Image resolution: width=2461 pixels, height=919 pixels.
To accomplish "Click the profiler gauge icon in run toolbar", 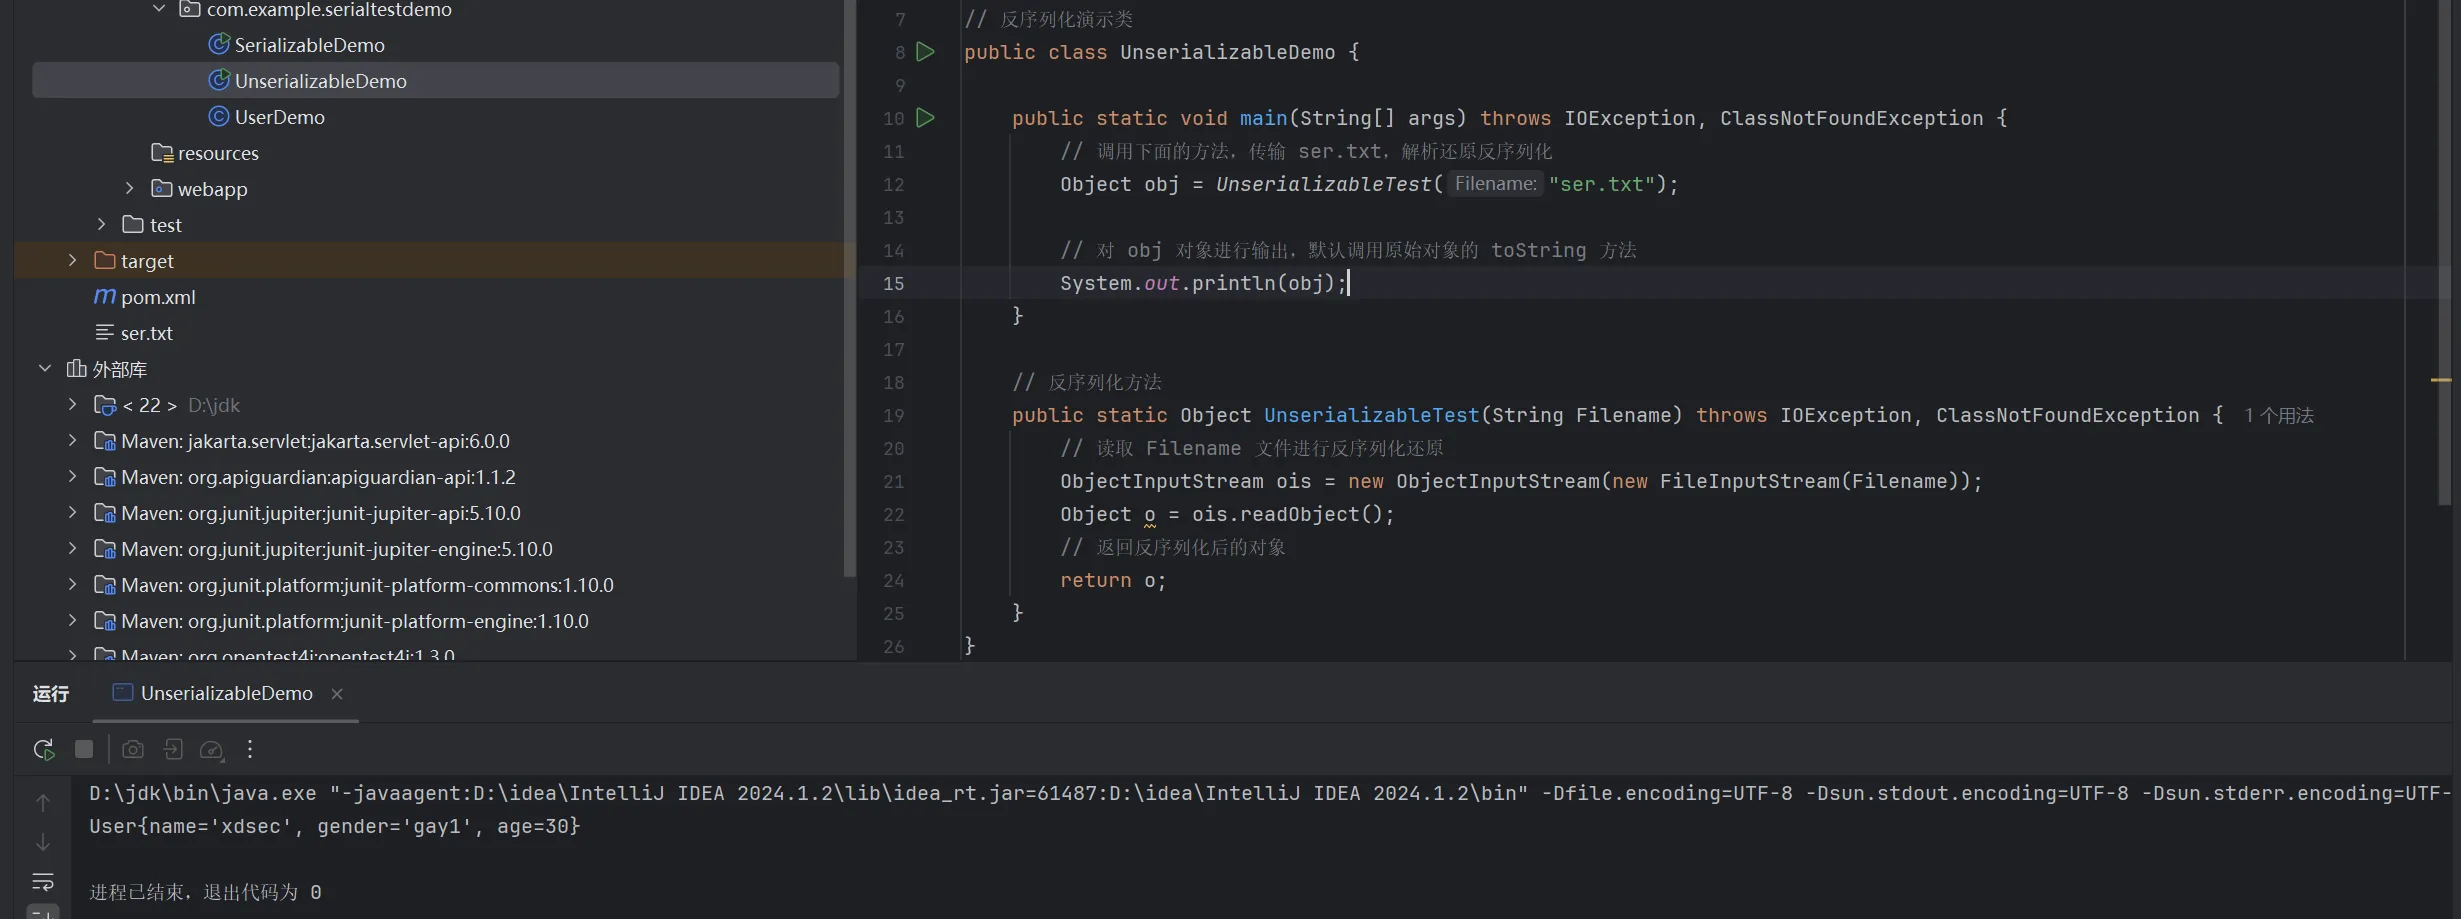I will point(211,749).
